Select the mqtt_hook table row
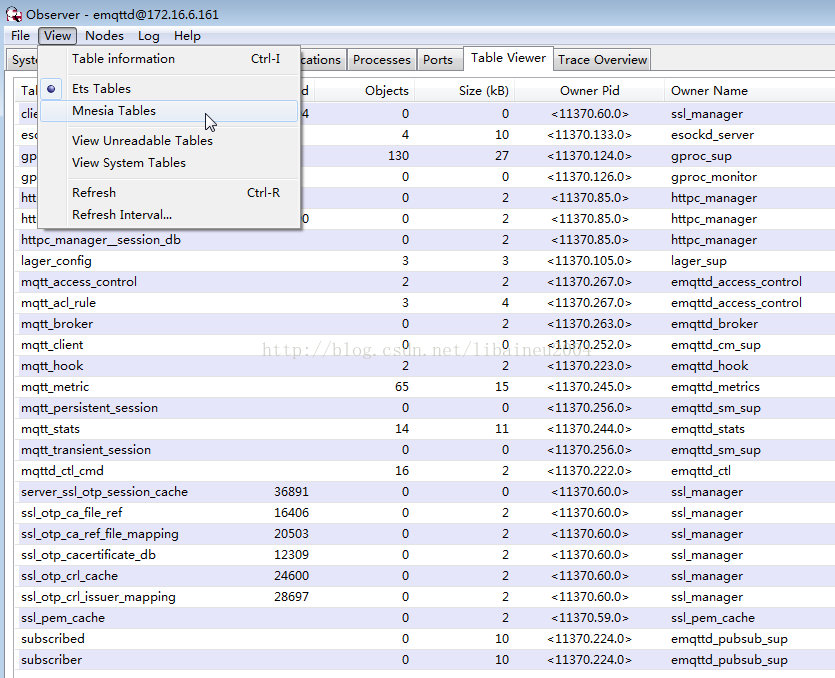The image size is (835, 678). click(x=425, y=366)
